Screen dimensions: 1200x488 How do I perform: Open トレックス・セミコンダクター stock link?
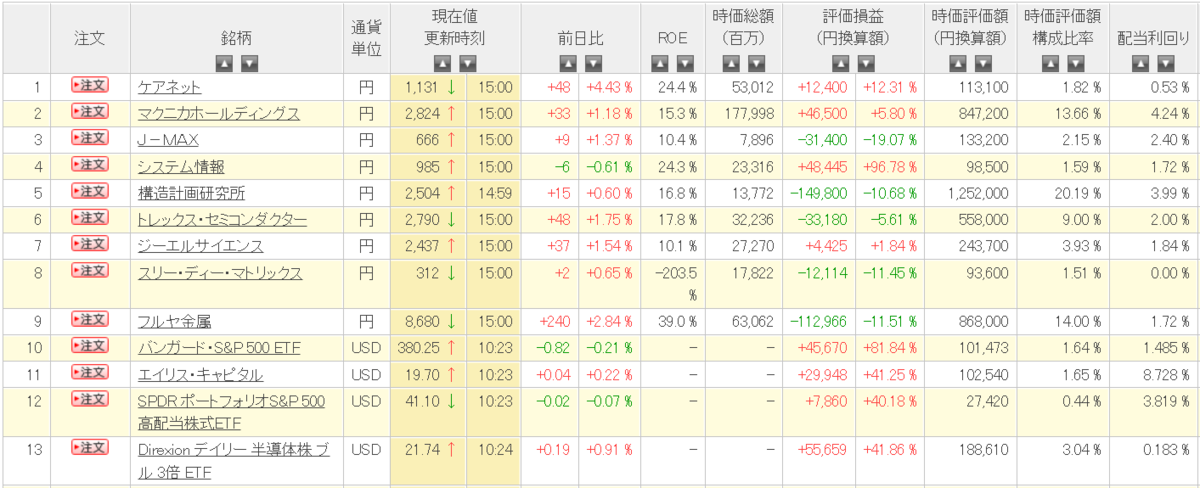pos(222,221)
